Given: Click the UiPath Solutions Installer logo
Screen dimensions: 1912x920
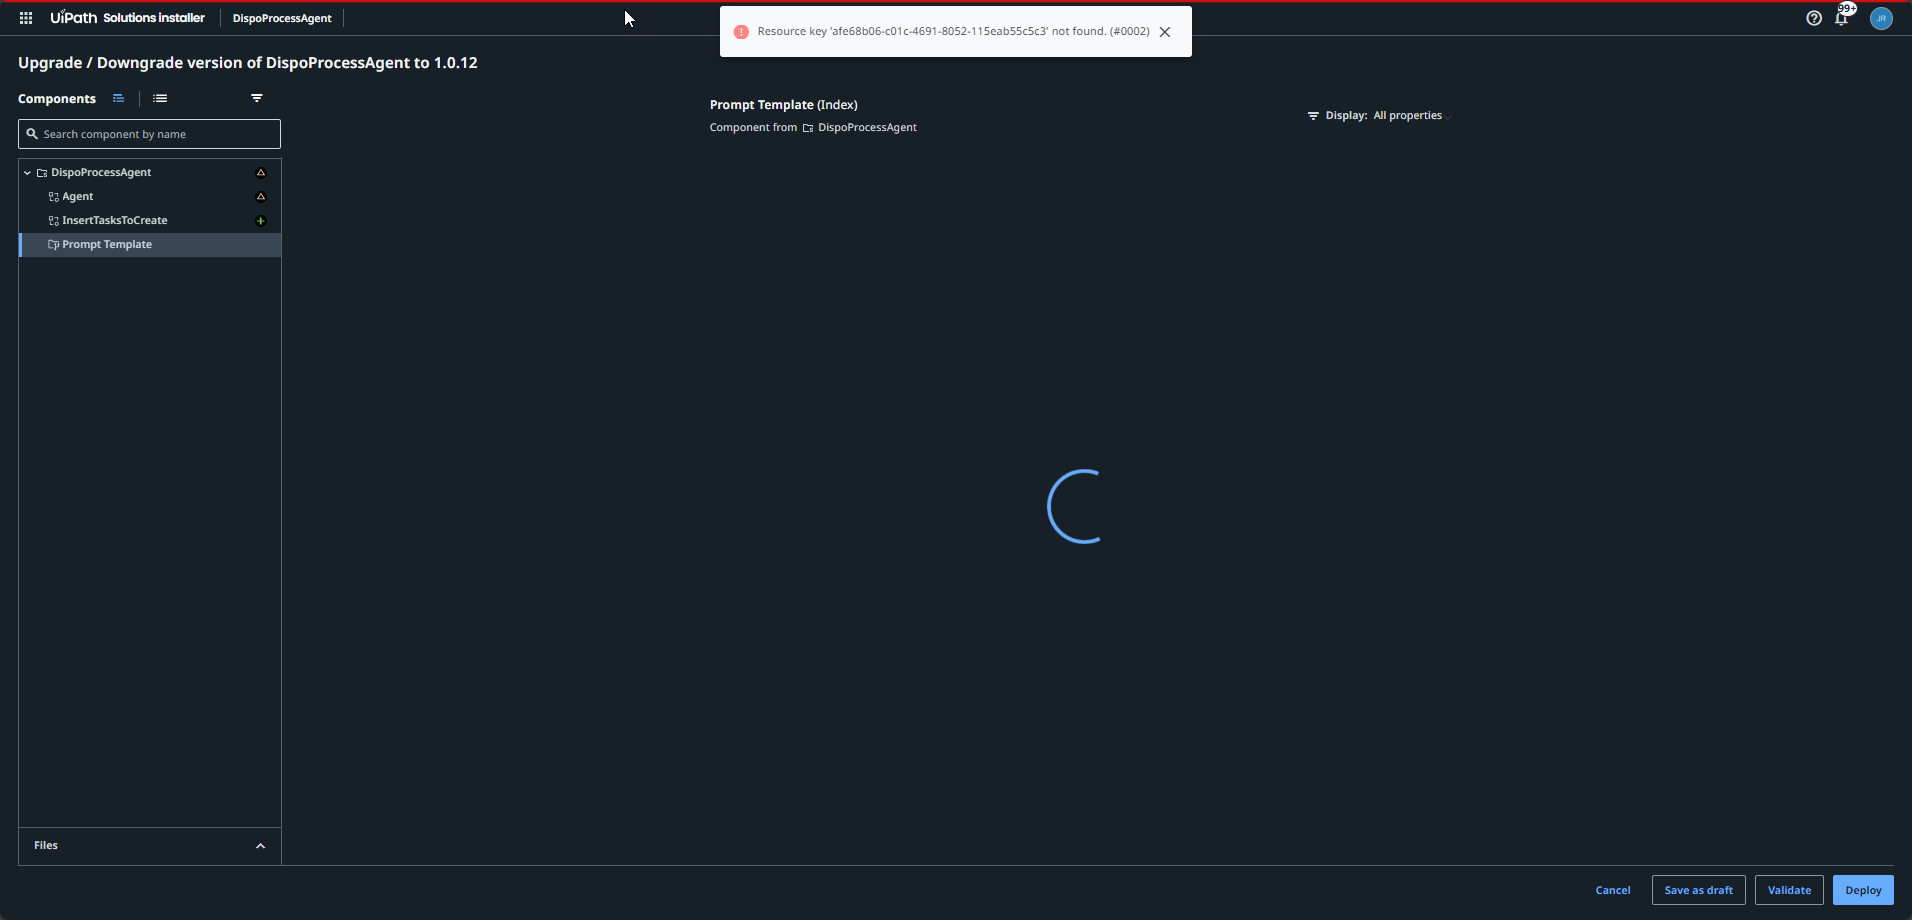Looking at the screenshot, I should [x=128, y=18].
